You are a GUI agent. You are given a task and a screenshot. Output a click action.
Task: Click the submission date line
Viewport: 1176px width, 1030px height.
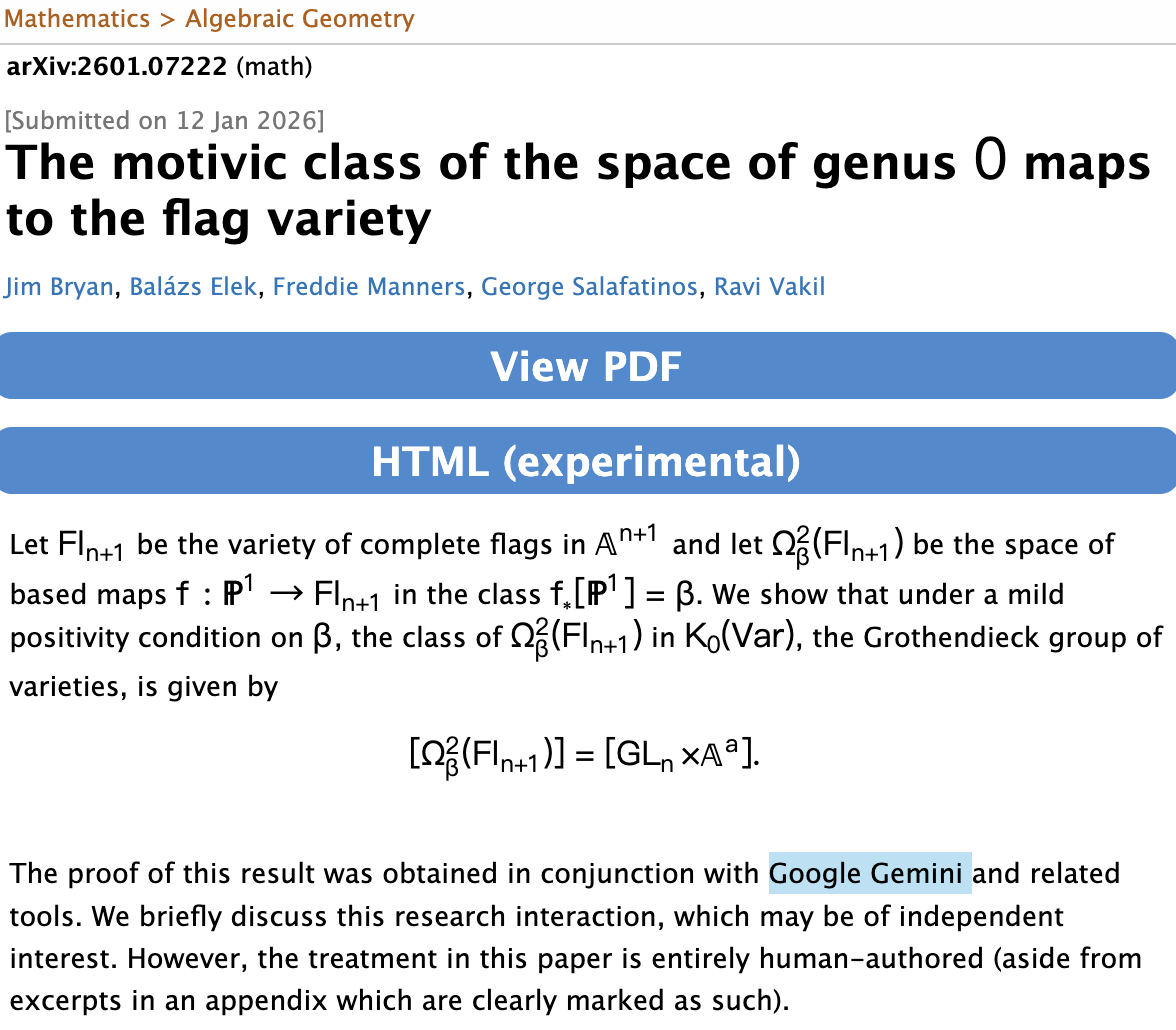pos(165,120)
